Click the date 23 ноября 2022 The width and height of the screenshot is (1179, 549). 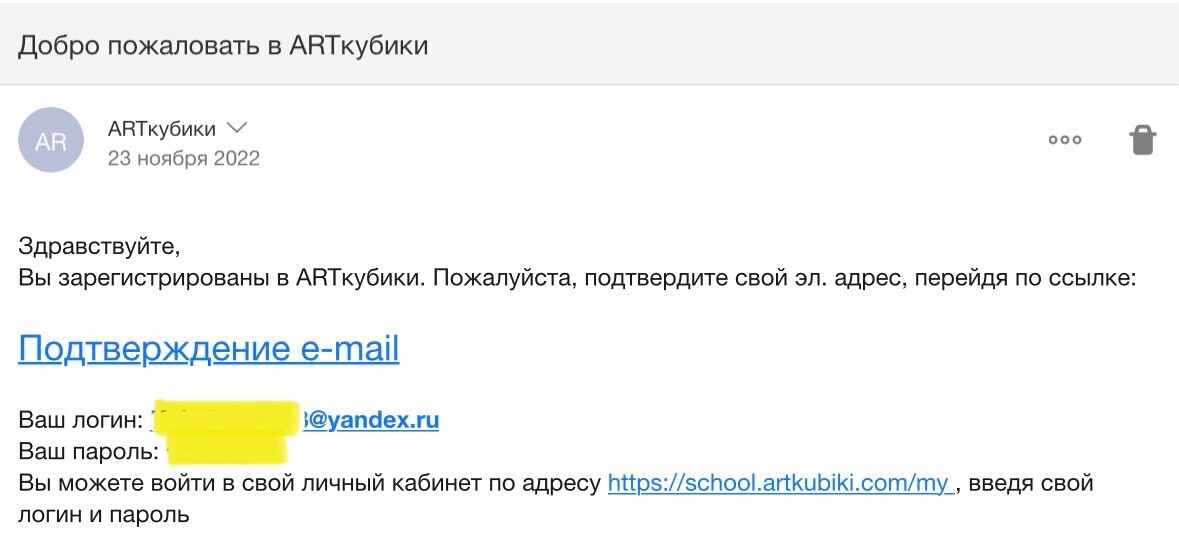point(183,158)
